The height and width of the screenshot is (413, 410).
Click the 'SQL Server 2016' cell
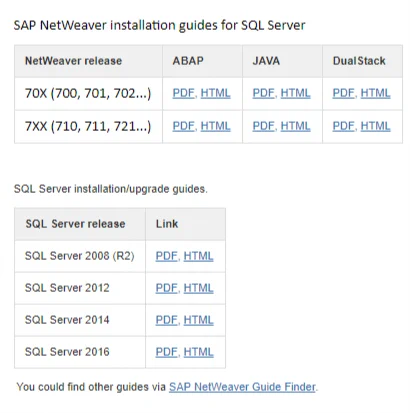pyautogui.click(x=80, y=352)
